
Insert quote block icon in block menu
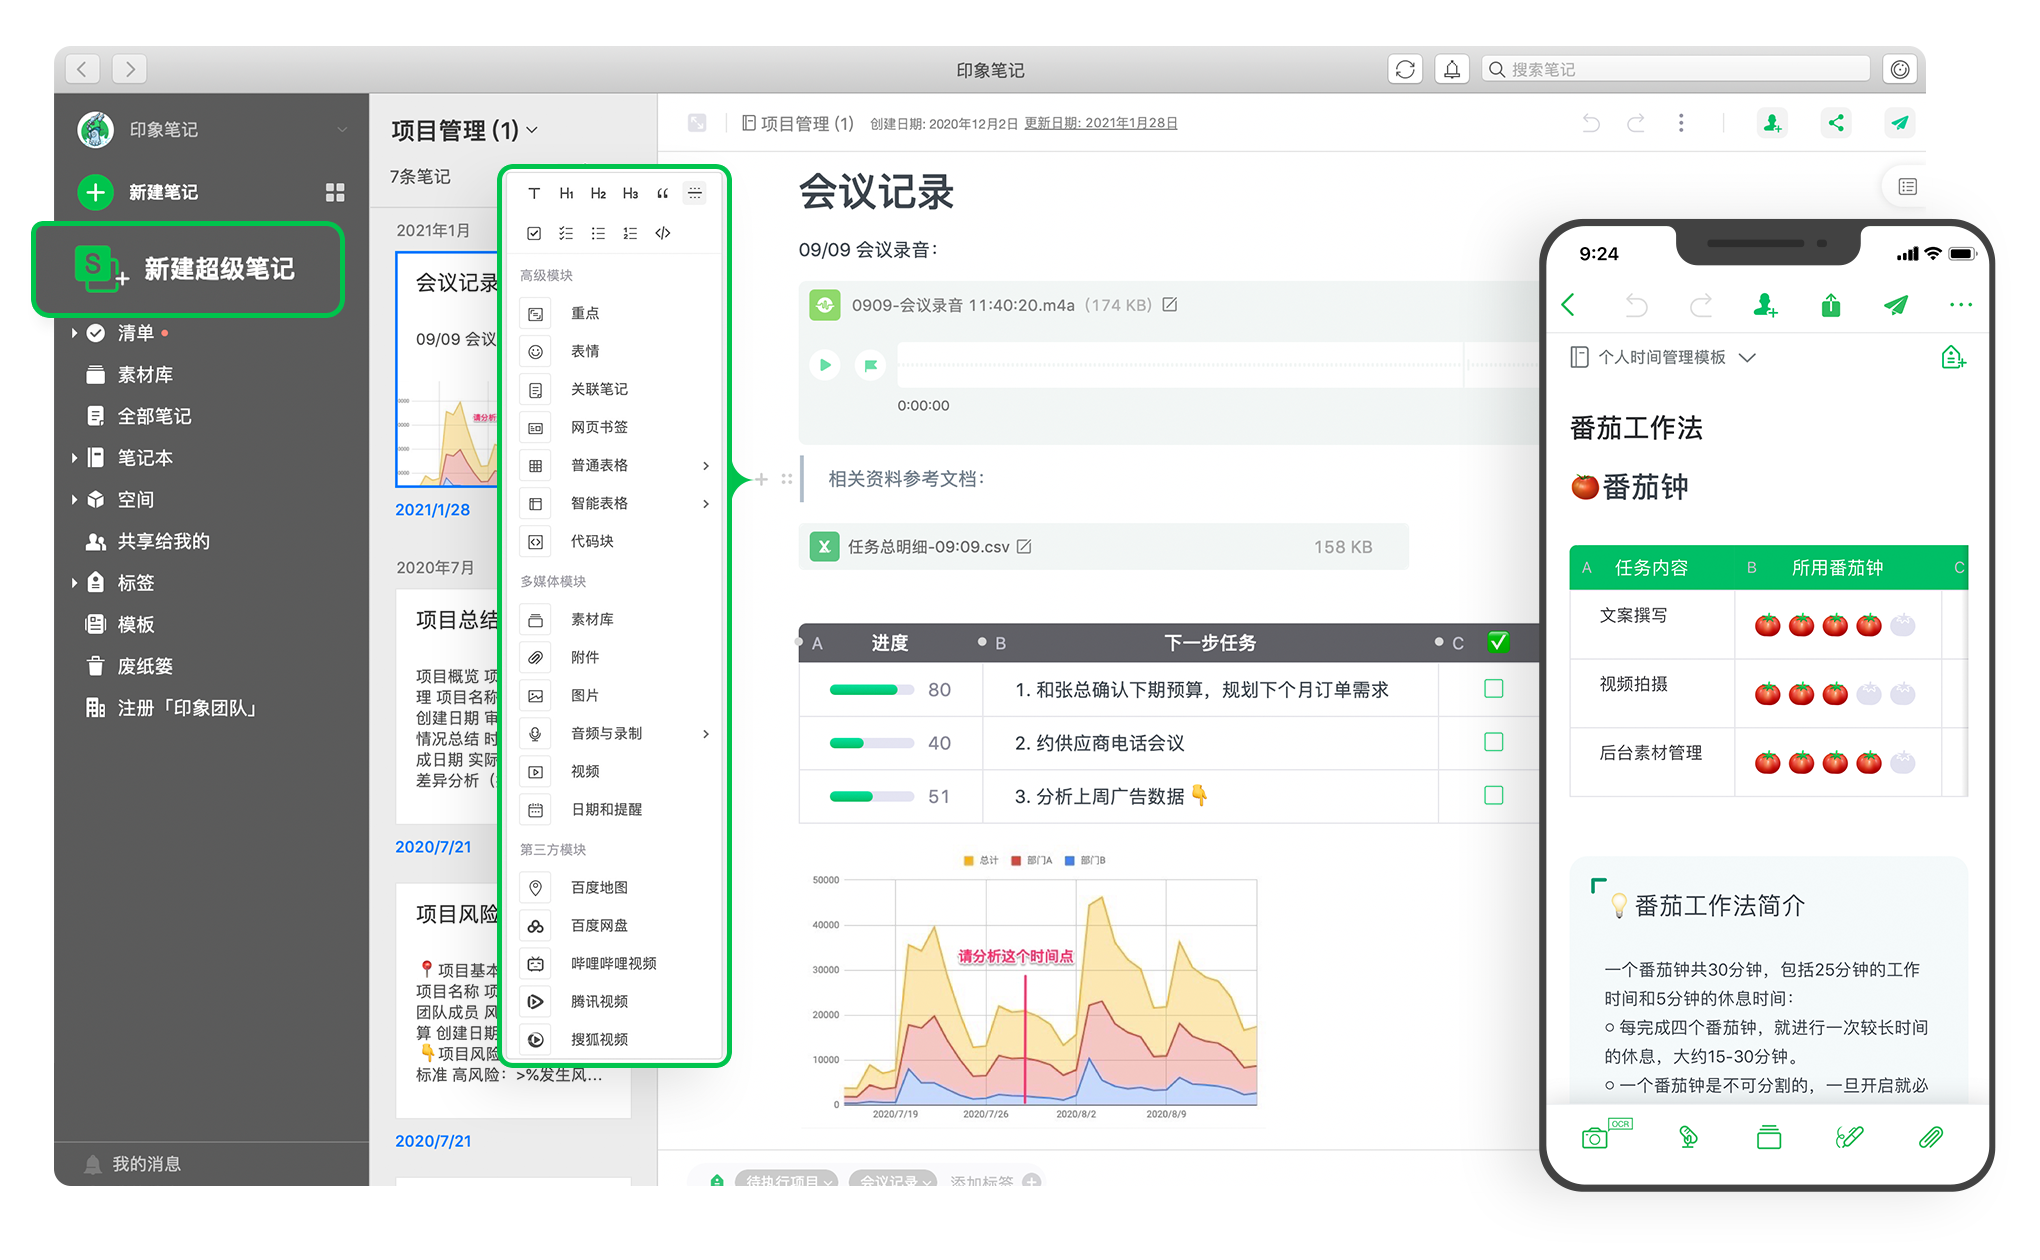pyautogui.click(x=662, y=193)
